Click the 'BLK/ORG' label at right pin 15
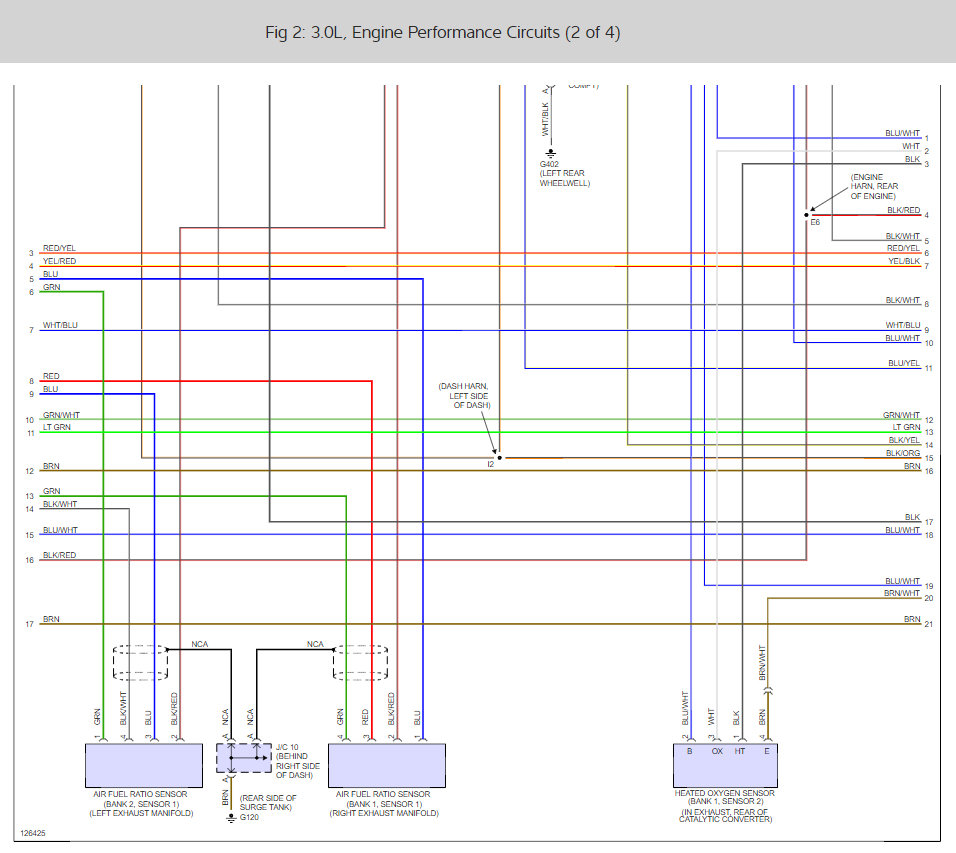 (903, 453)
